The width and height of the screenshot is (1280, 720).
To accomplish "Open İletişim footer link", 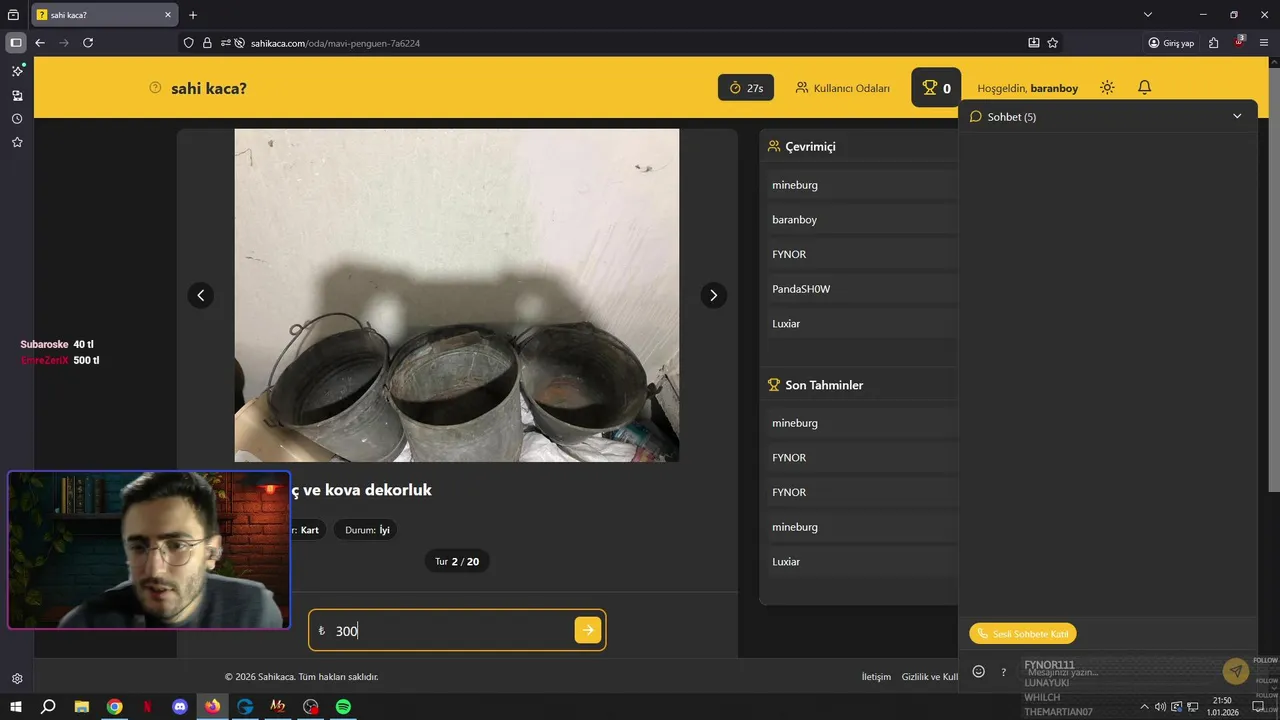I will (876, 677).
